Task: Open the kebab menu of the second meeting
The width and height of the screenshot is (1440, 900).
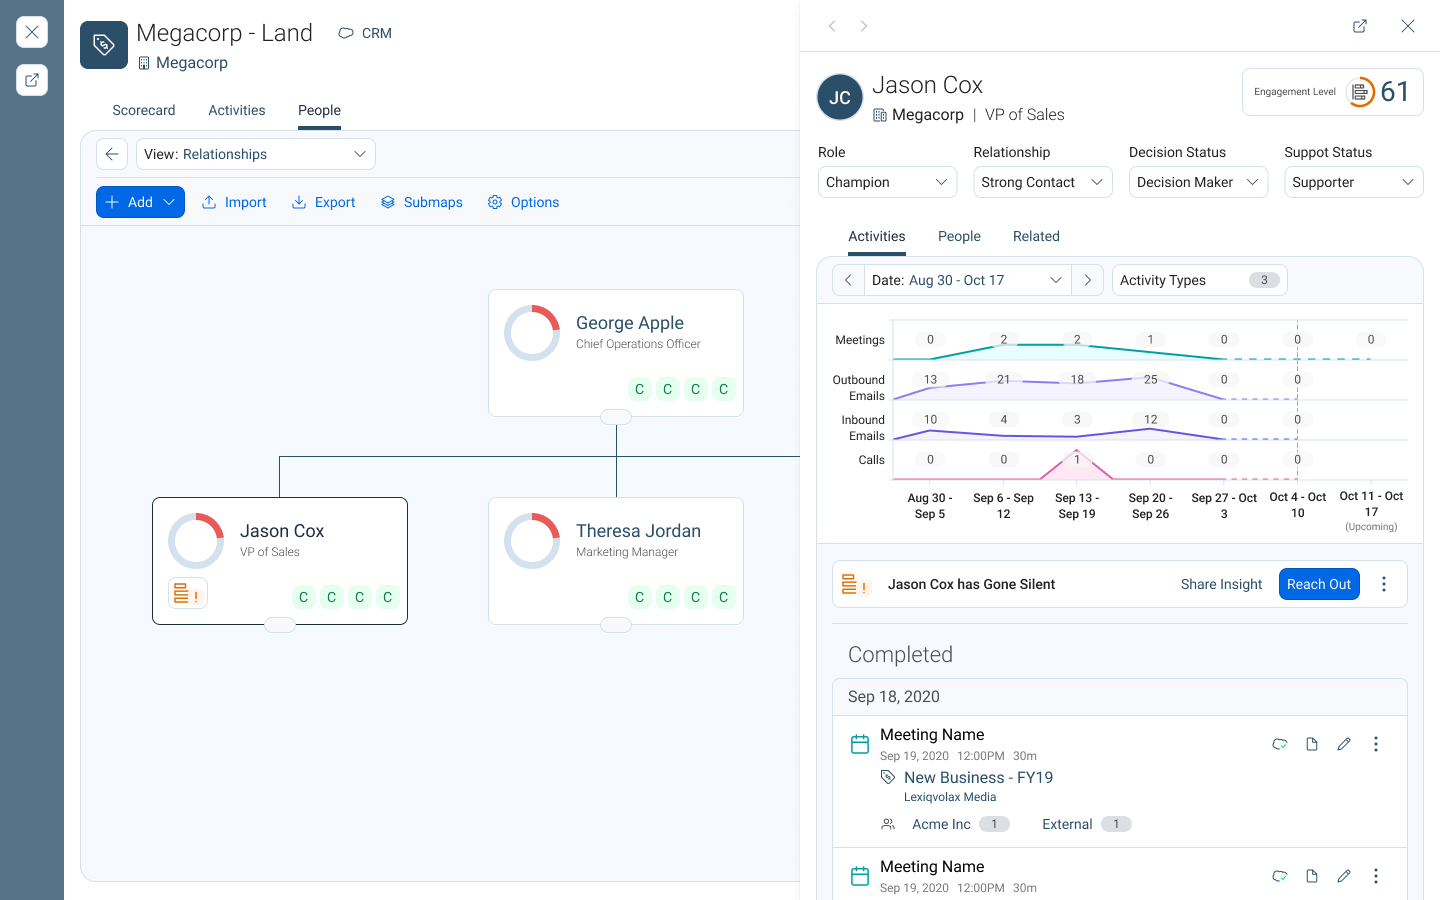Action: click(1376, 876)
